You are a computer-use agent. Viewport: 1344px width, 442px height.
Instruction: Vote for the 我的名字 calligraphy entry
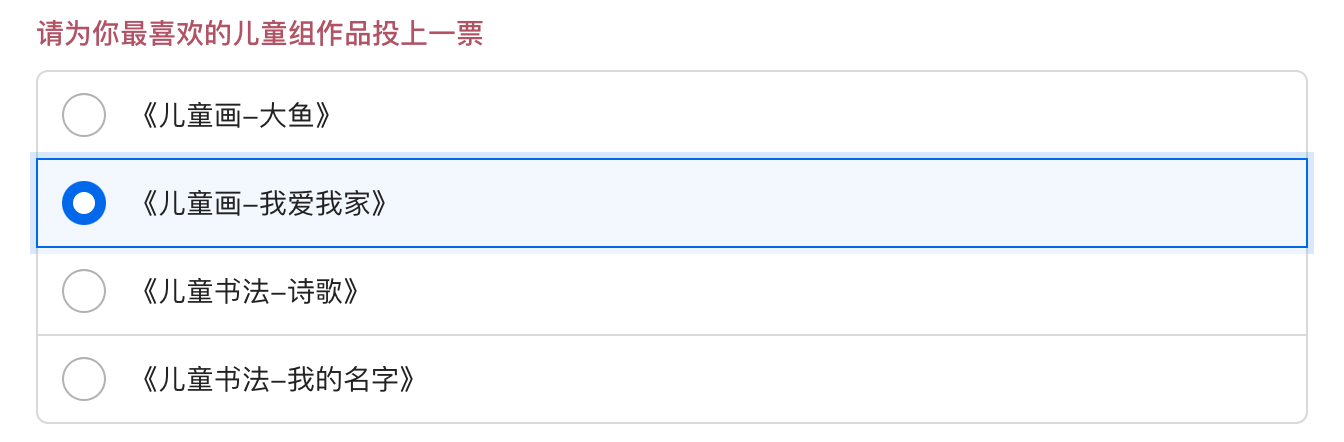click(84, 379)
